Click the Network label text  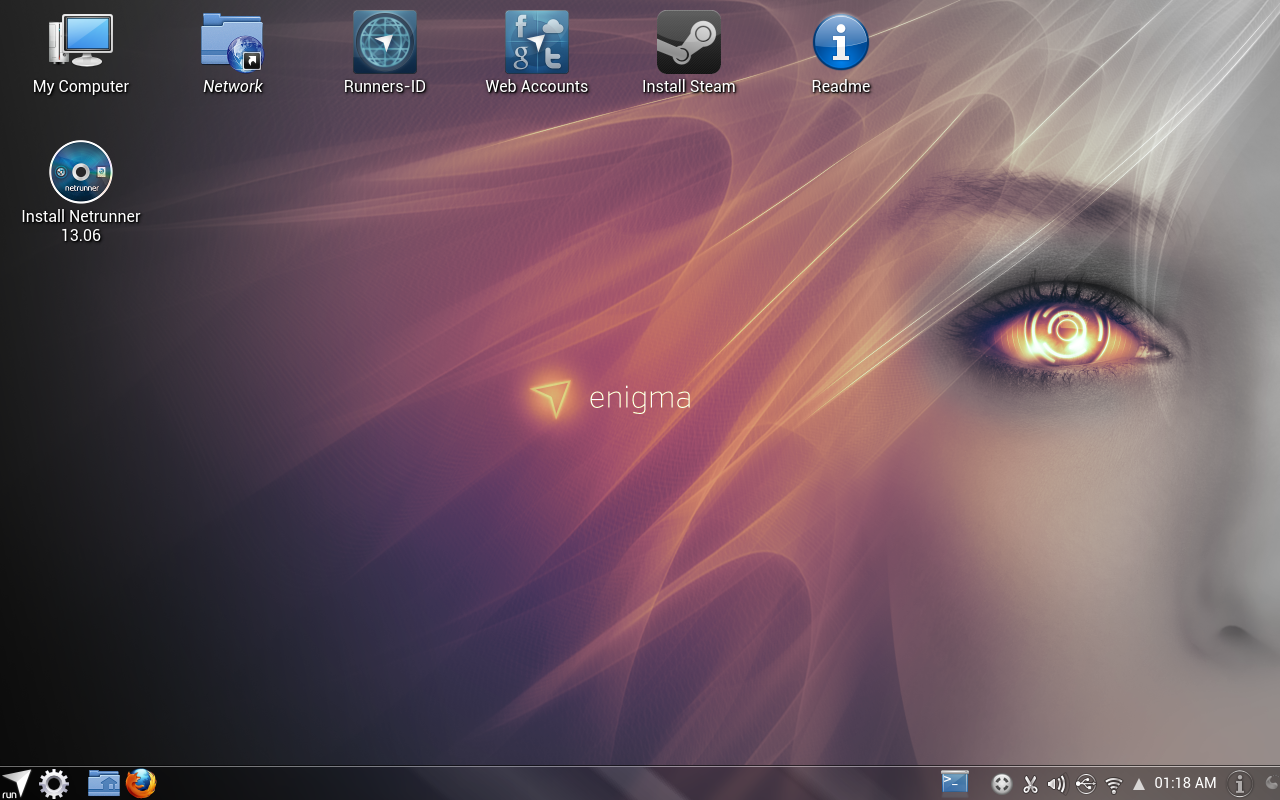pos(233,87)
